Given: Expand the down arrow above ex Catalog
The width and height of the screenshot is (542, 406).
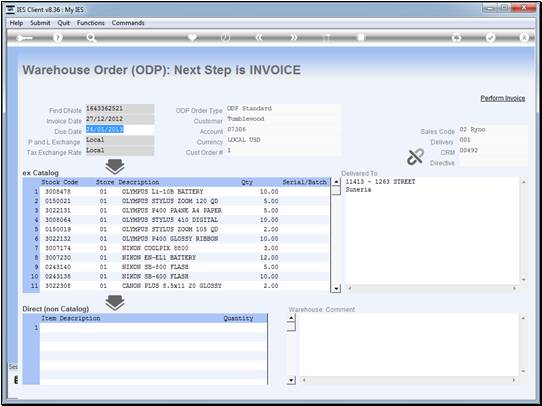Looking at the screenshot, I should (x=115, y=167).
